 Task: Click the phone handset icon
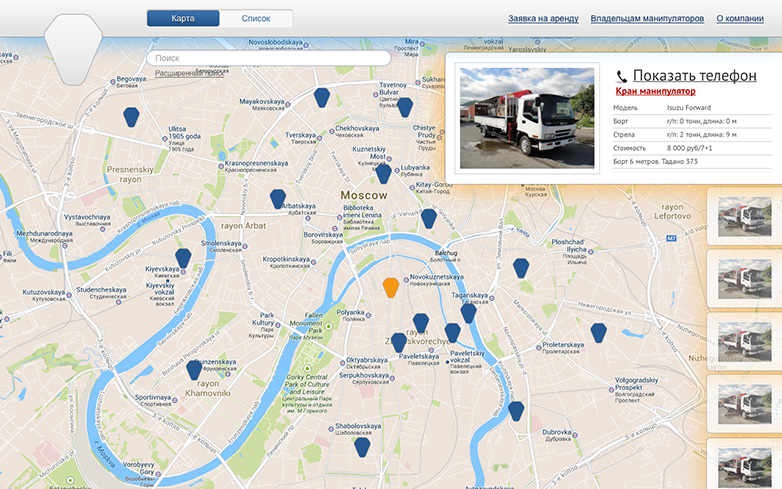(621, 76)
